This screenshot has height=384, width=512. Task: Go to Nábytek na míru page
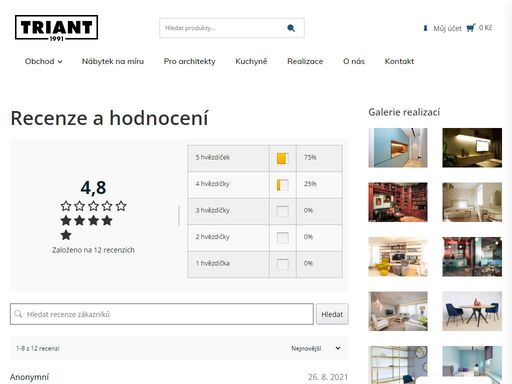click(113, 61)
